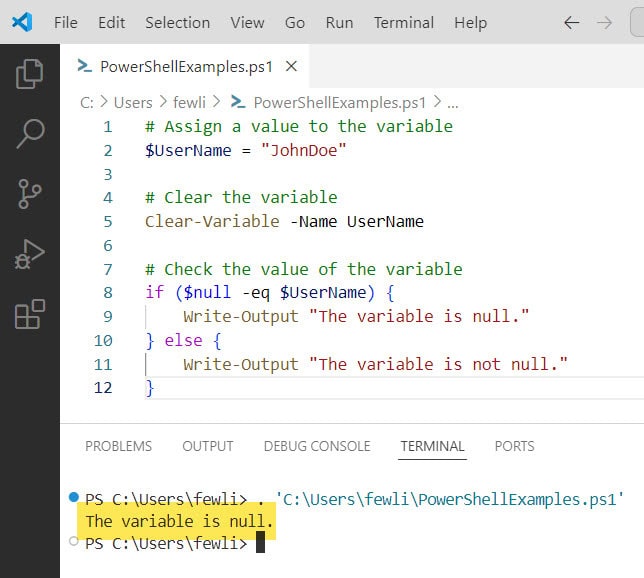The height and width of the screenshot is (578, 644).
Task: Click the comment '# Assign a value to the variable'
Action: tap(299, 127)
